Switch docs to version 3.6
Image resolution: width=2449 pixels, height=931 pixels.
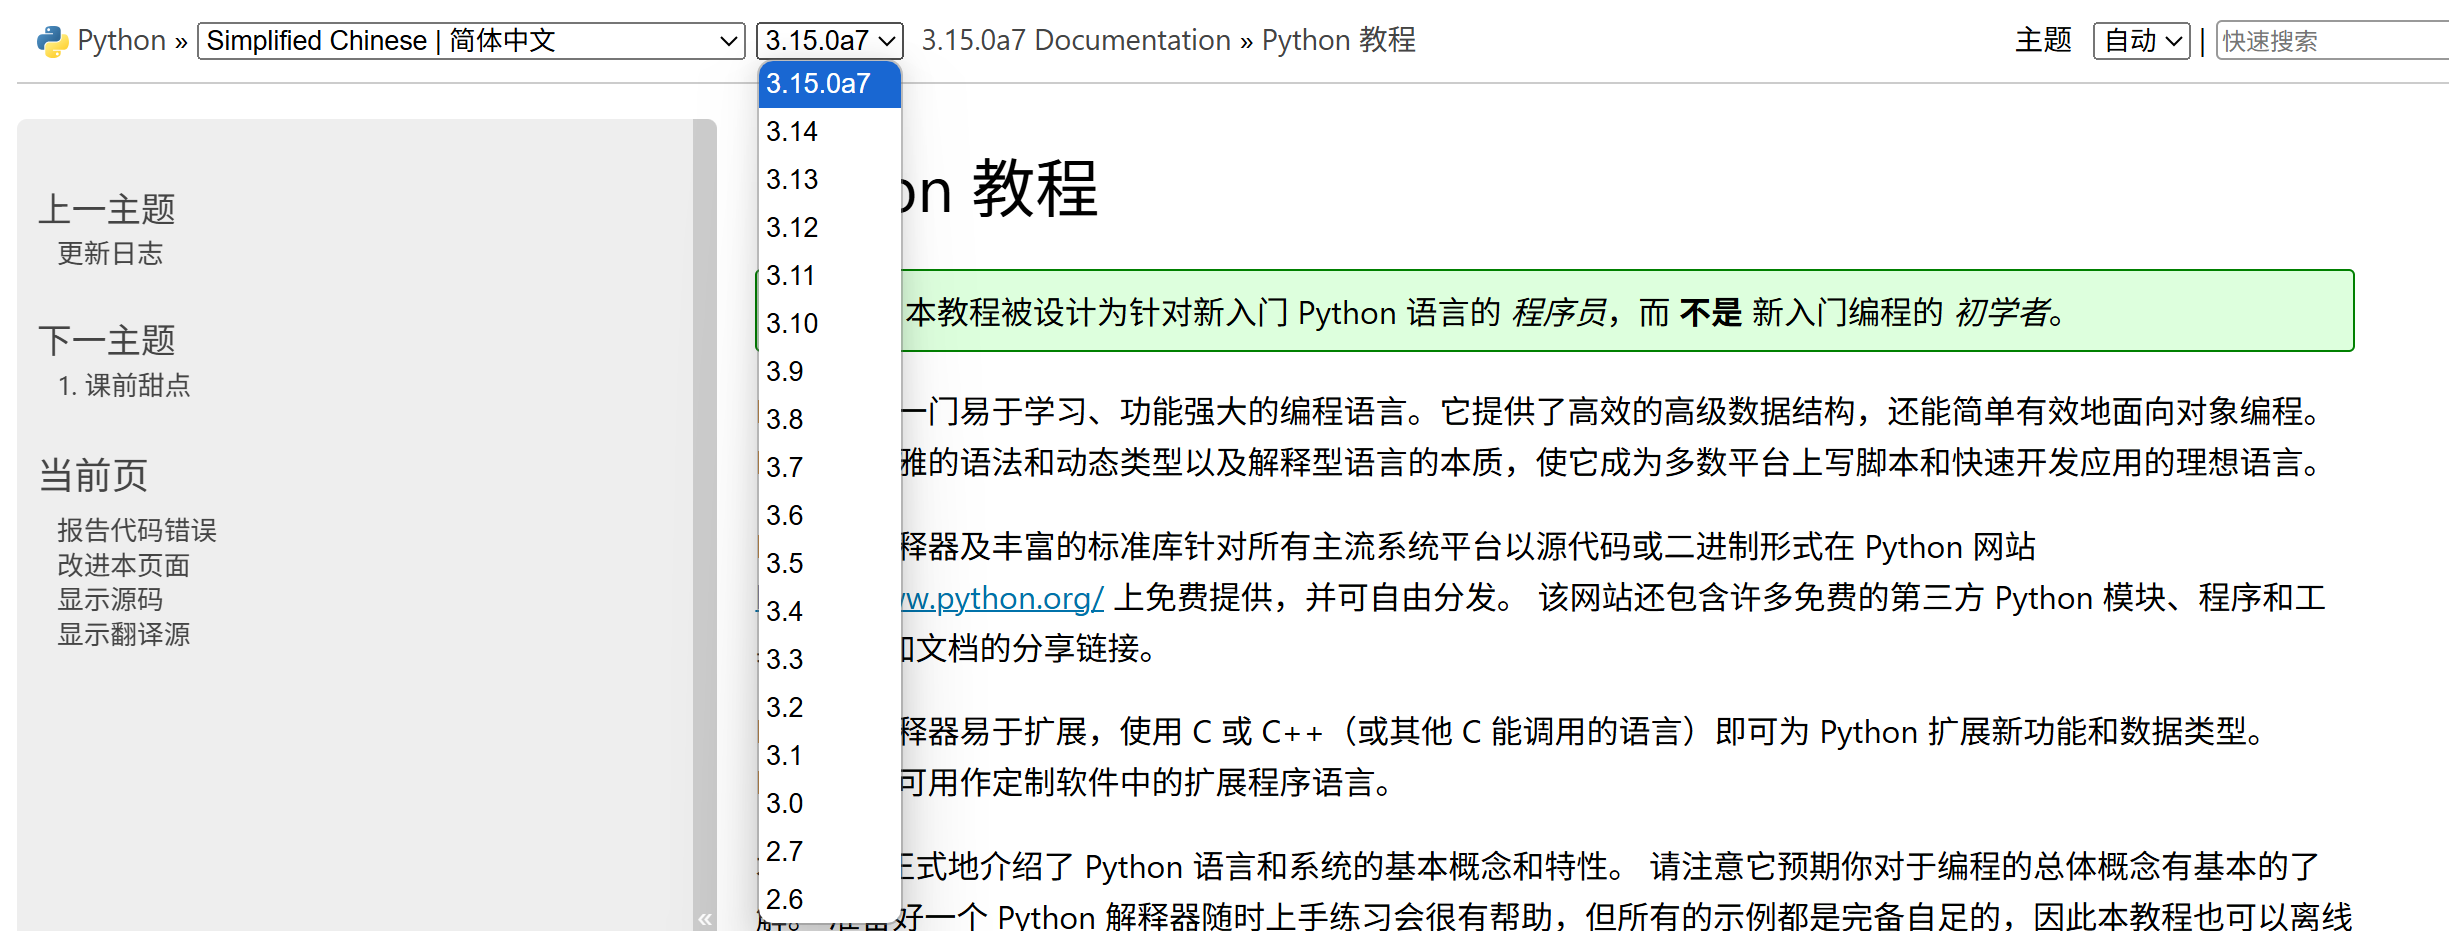click(830, 515)
